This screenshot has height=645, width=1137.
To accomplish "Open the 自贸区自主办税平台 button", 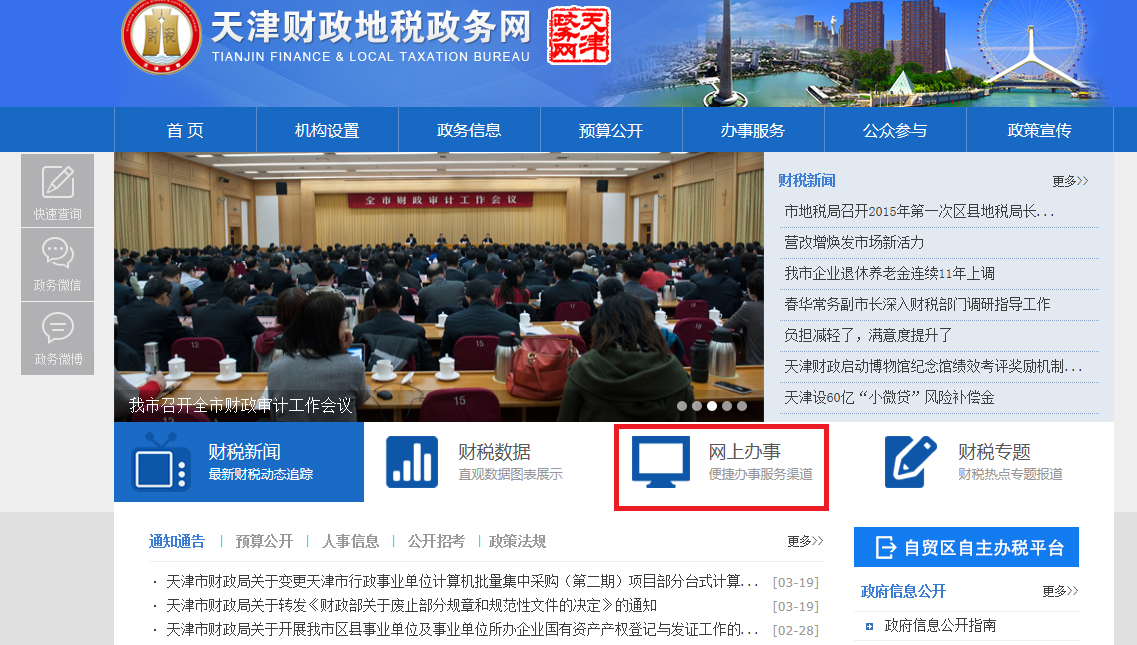I will coord(966,547).
